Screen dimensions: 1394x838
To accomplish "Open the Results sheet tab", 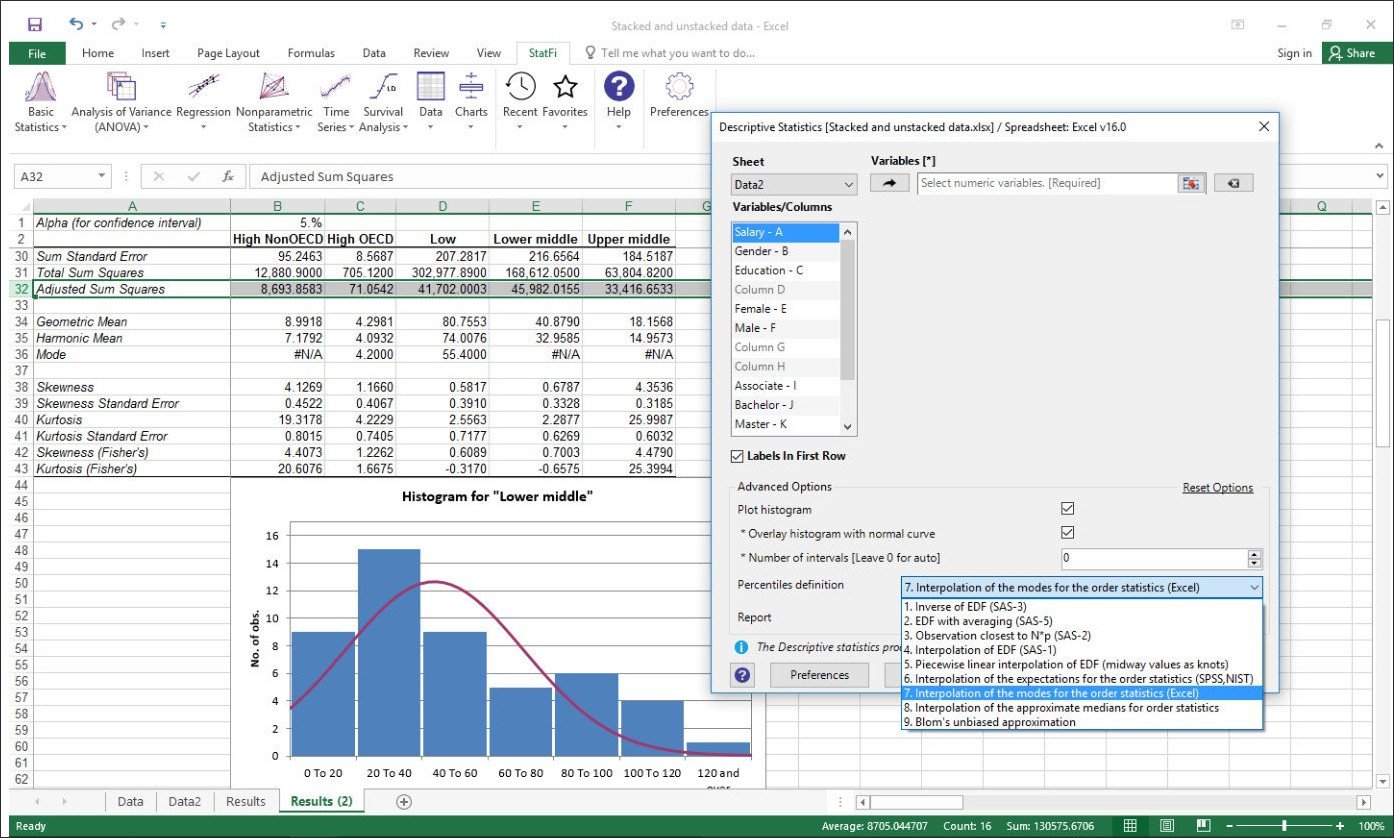I will (246, 801).
